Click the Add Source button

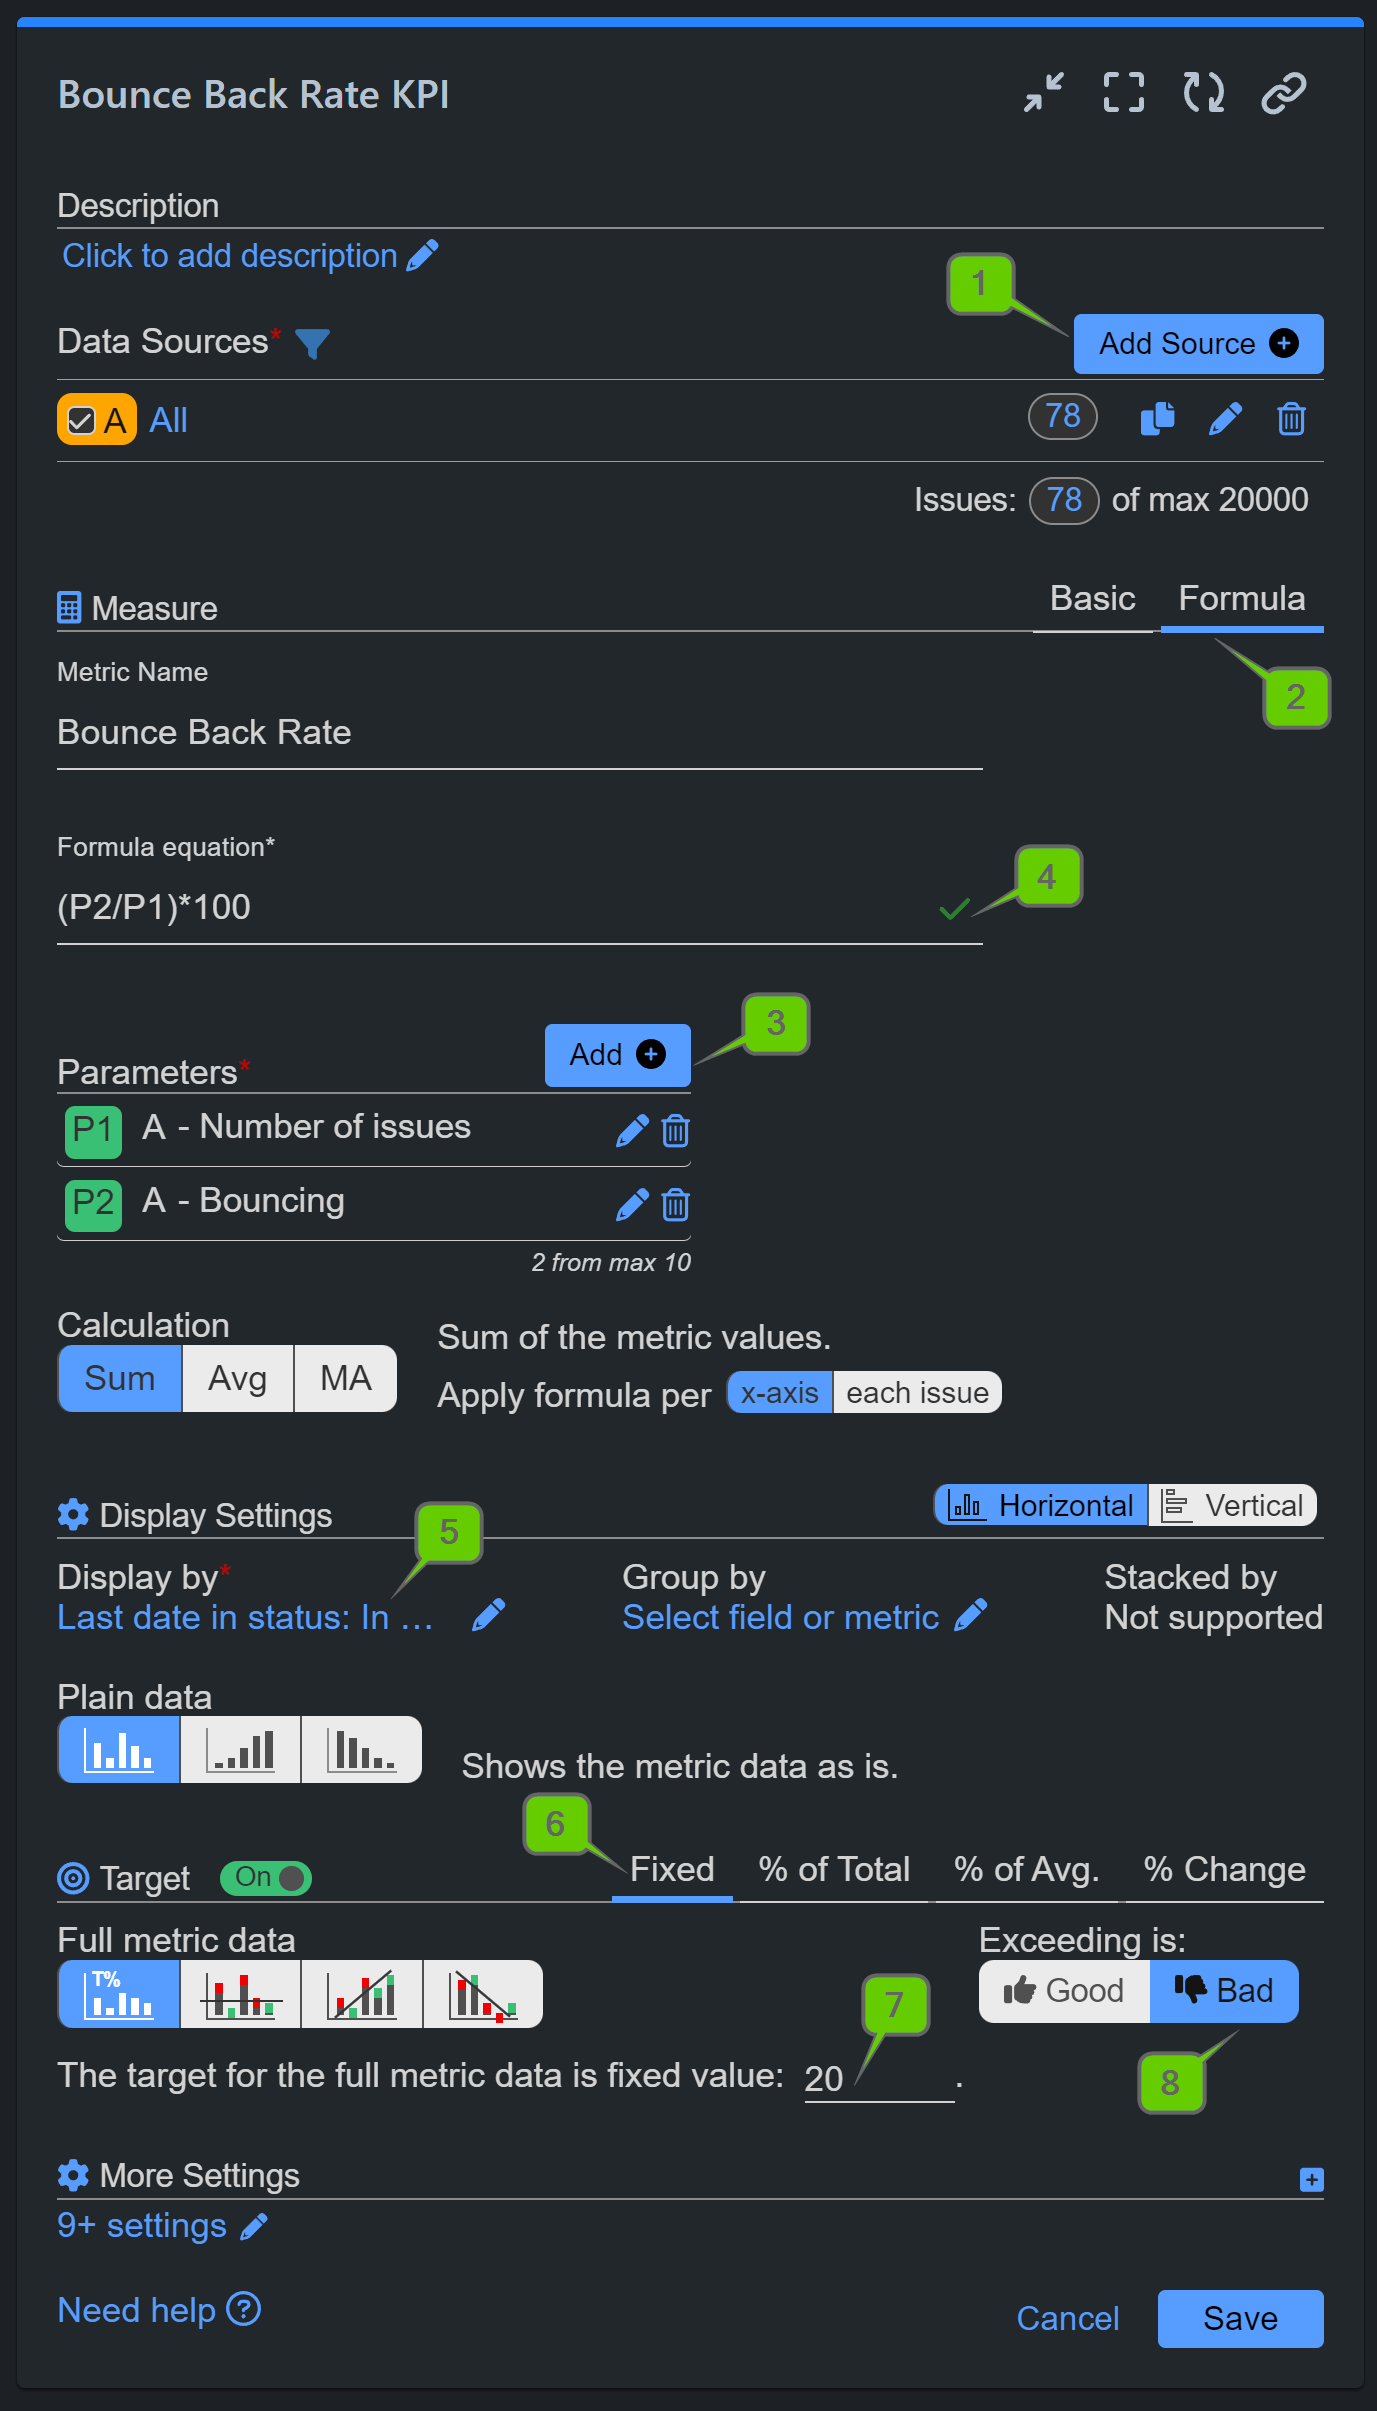[x=1197, y=343]
